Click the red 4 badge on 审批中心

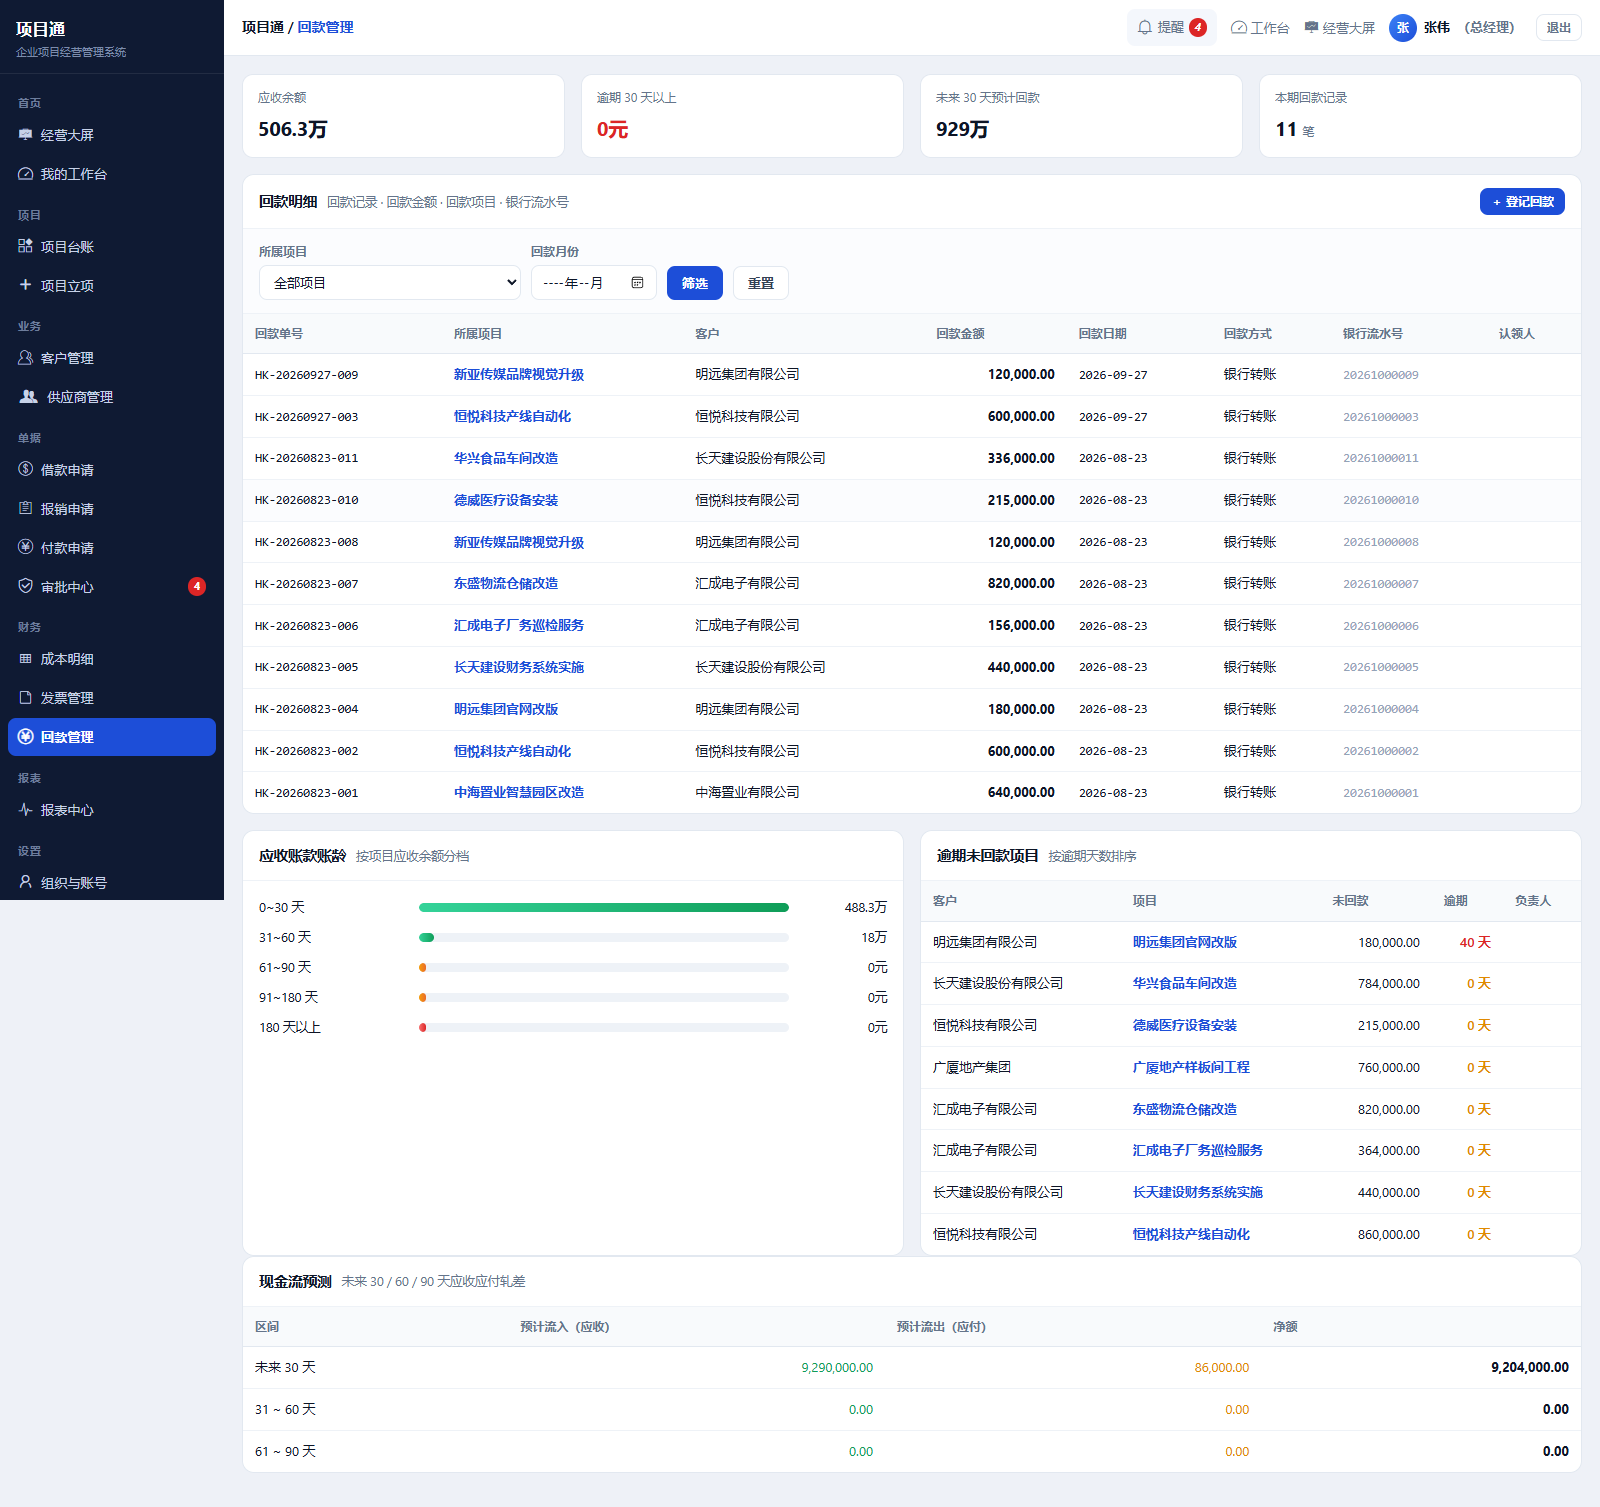197,586
